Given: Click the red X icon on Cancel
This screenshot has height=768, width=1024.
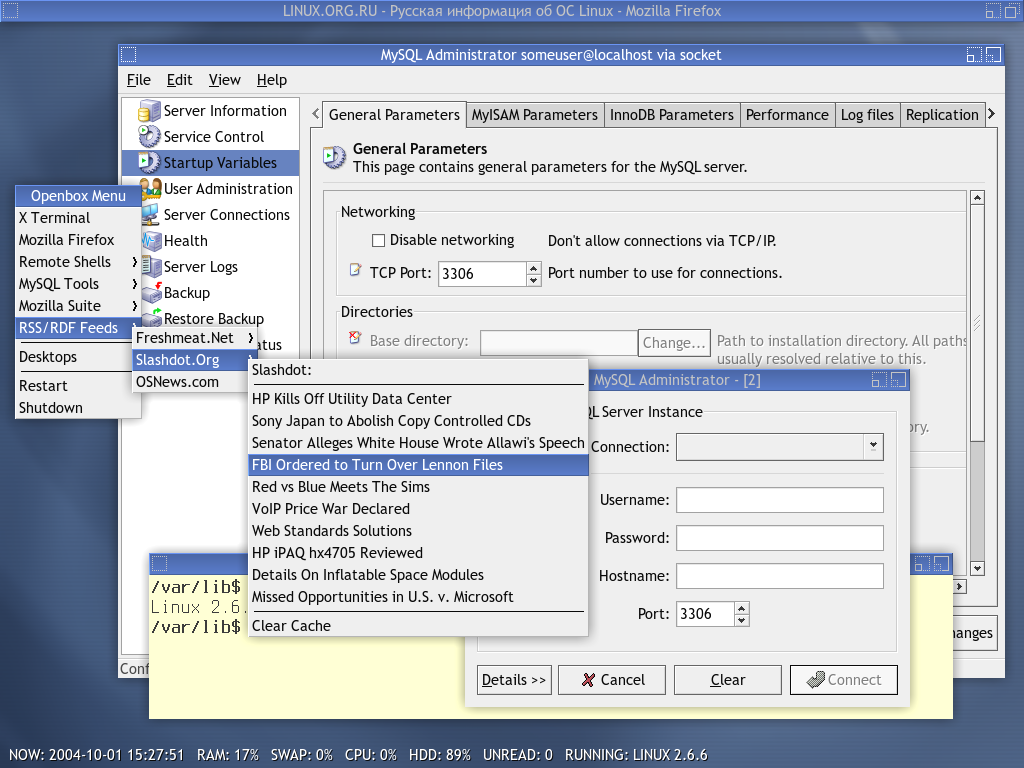Looking at the screenshot, I should point(588,680).
